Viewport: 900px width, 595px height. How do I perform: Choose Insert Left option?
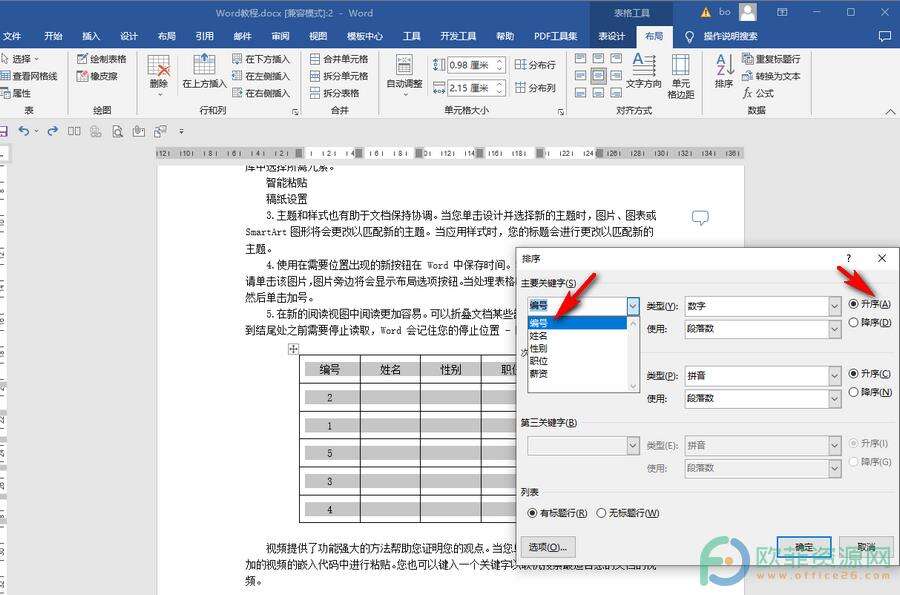pos(261,76)
